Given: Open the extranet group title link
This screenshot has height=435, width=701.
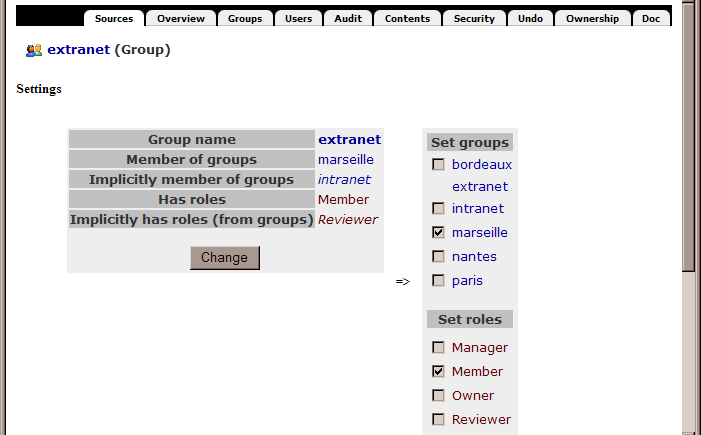Looking at the screenshot, I should pyautogui.click(x=78, y=50).
